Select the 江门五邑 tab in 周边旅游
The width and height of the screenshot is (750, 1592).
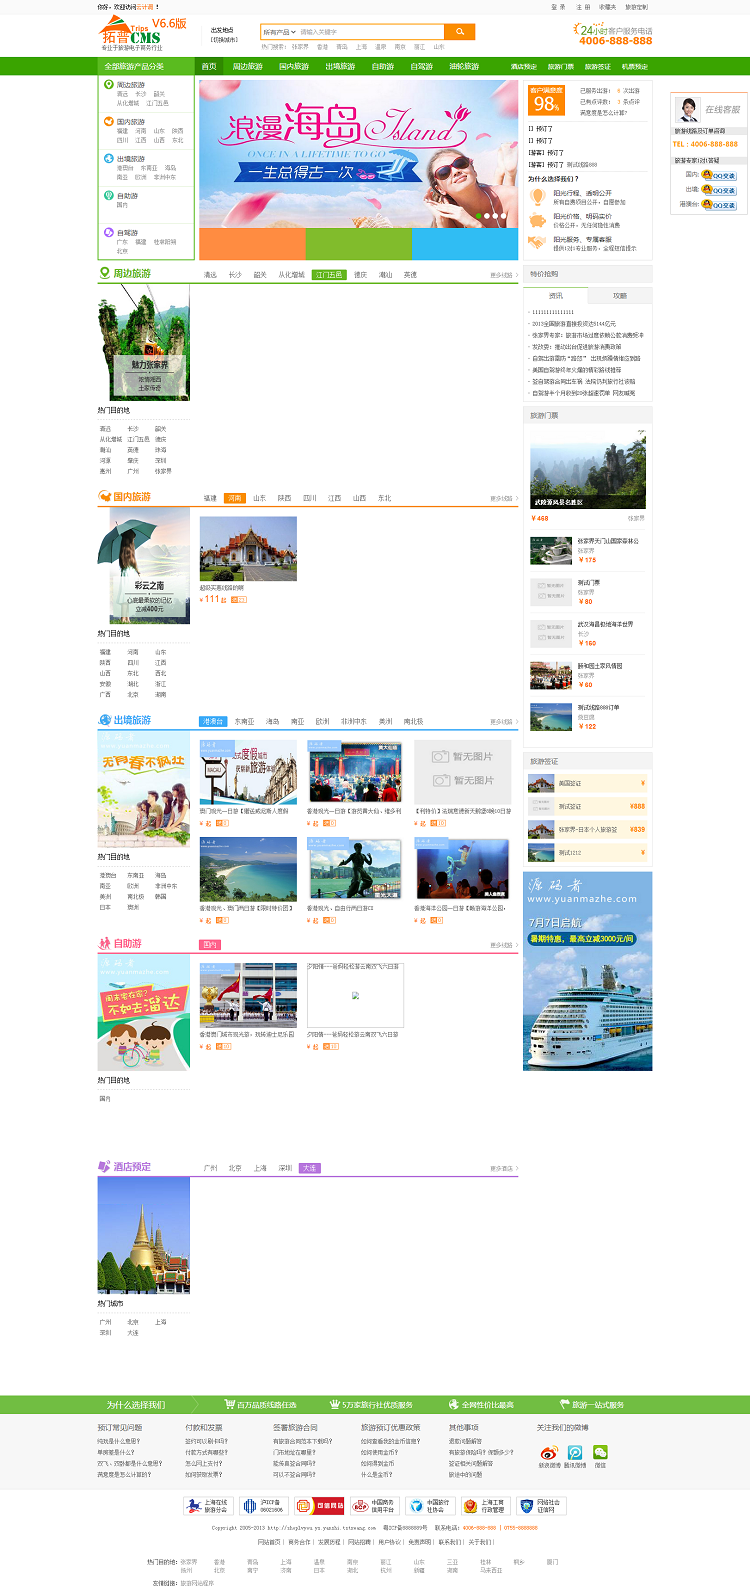tap(329, 275)
